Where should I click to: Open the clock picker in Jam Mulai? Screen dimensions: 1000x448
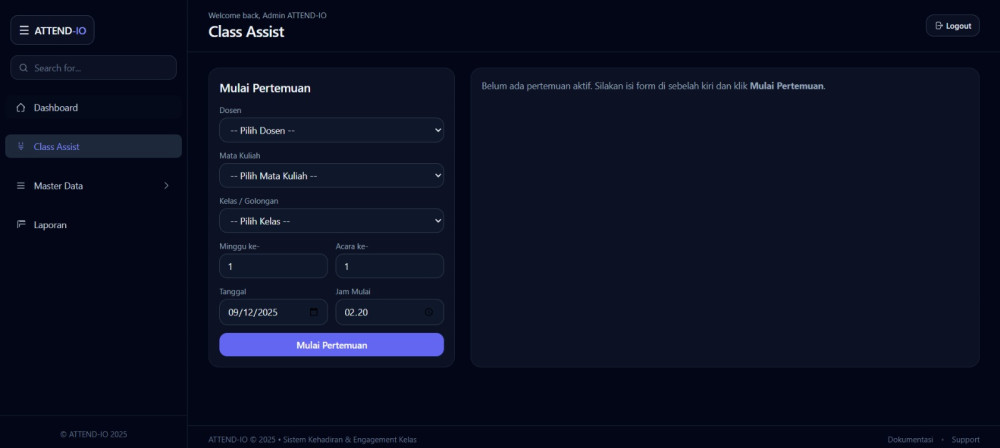point(429,312)
